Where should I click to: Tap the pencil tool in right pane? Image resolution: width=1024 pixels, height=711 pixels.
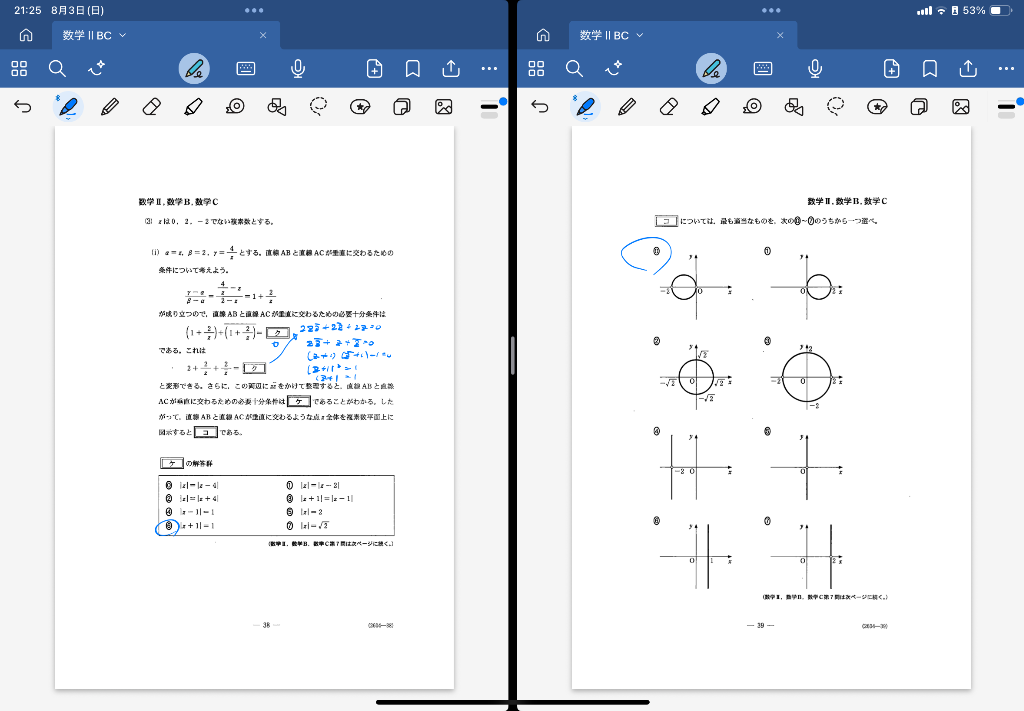(x=627, y=106)
